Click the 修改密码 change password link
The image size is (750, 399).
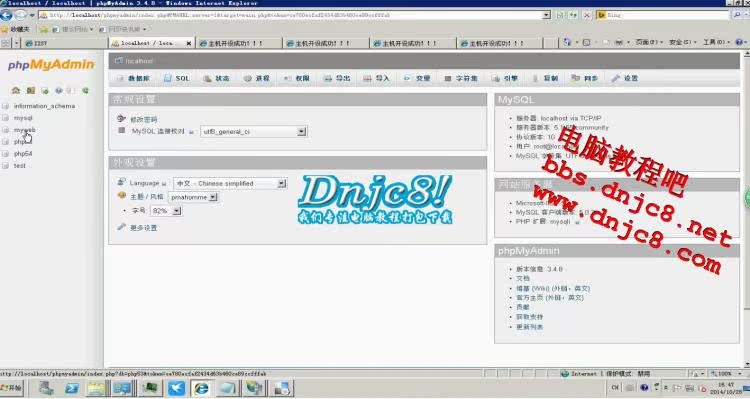[x=143, y=120]
